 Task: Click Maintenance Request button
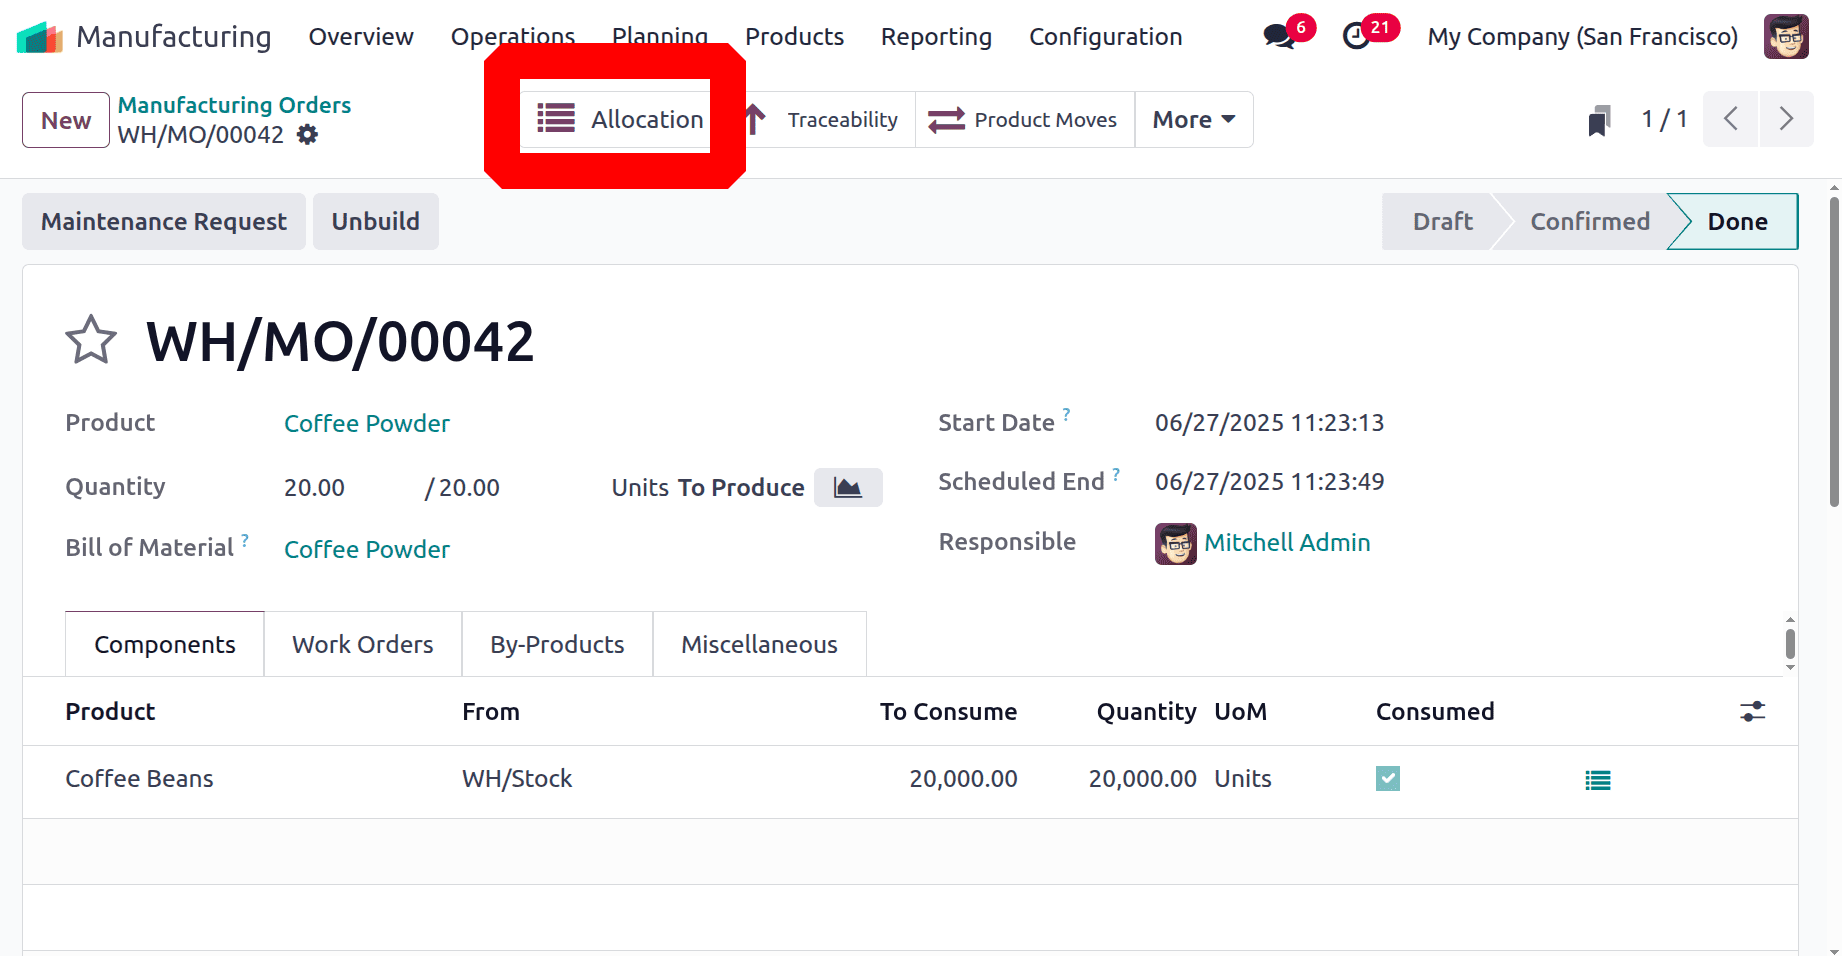164,221
